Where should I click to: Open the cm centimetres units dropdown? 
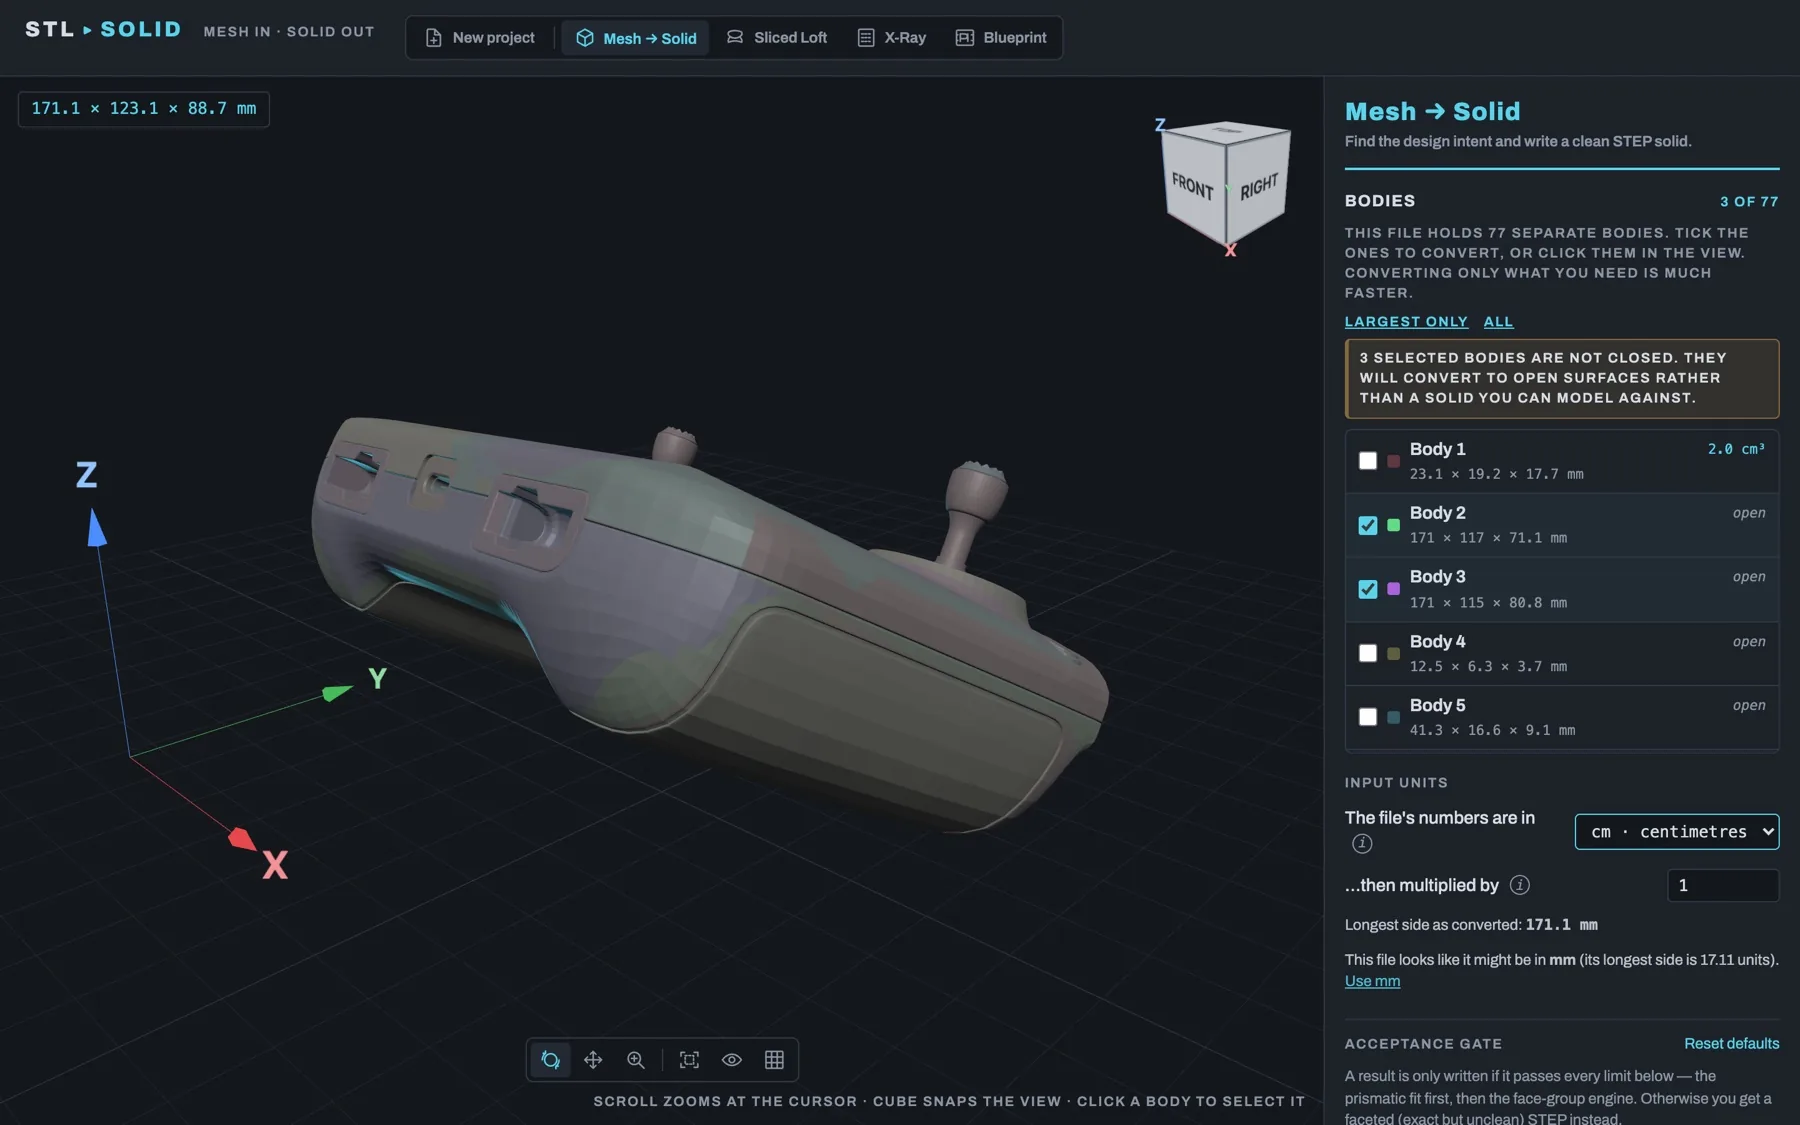point(1677,832)
